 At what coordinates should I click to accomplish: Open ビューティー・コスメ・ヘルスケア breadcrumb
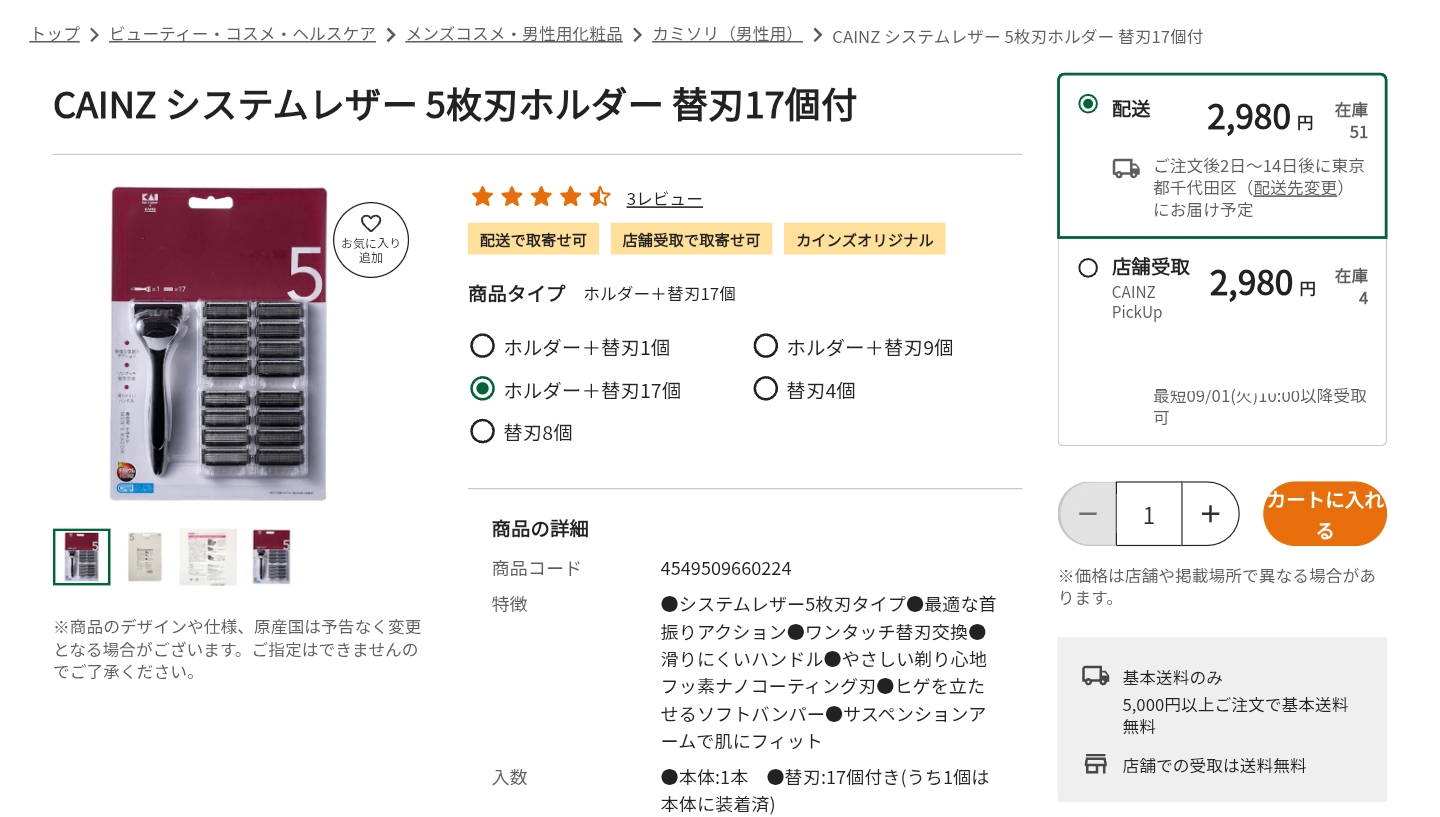(x=242, y=34)
